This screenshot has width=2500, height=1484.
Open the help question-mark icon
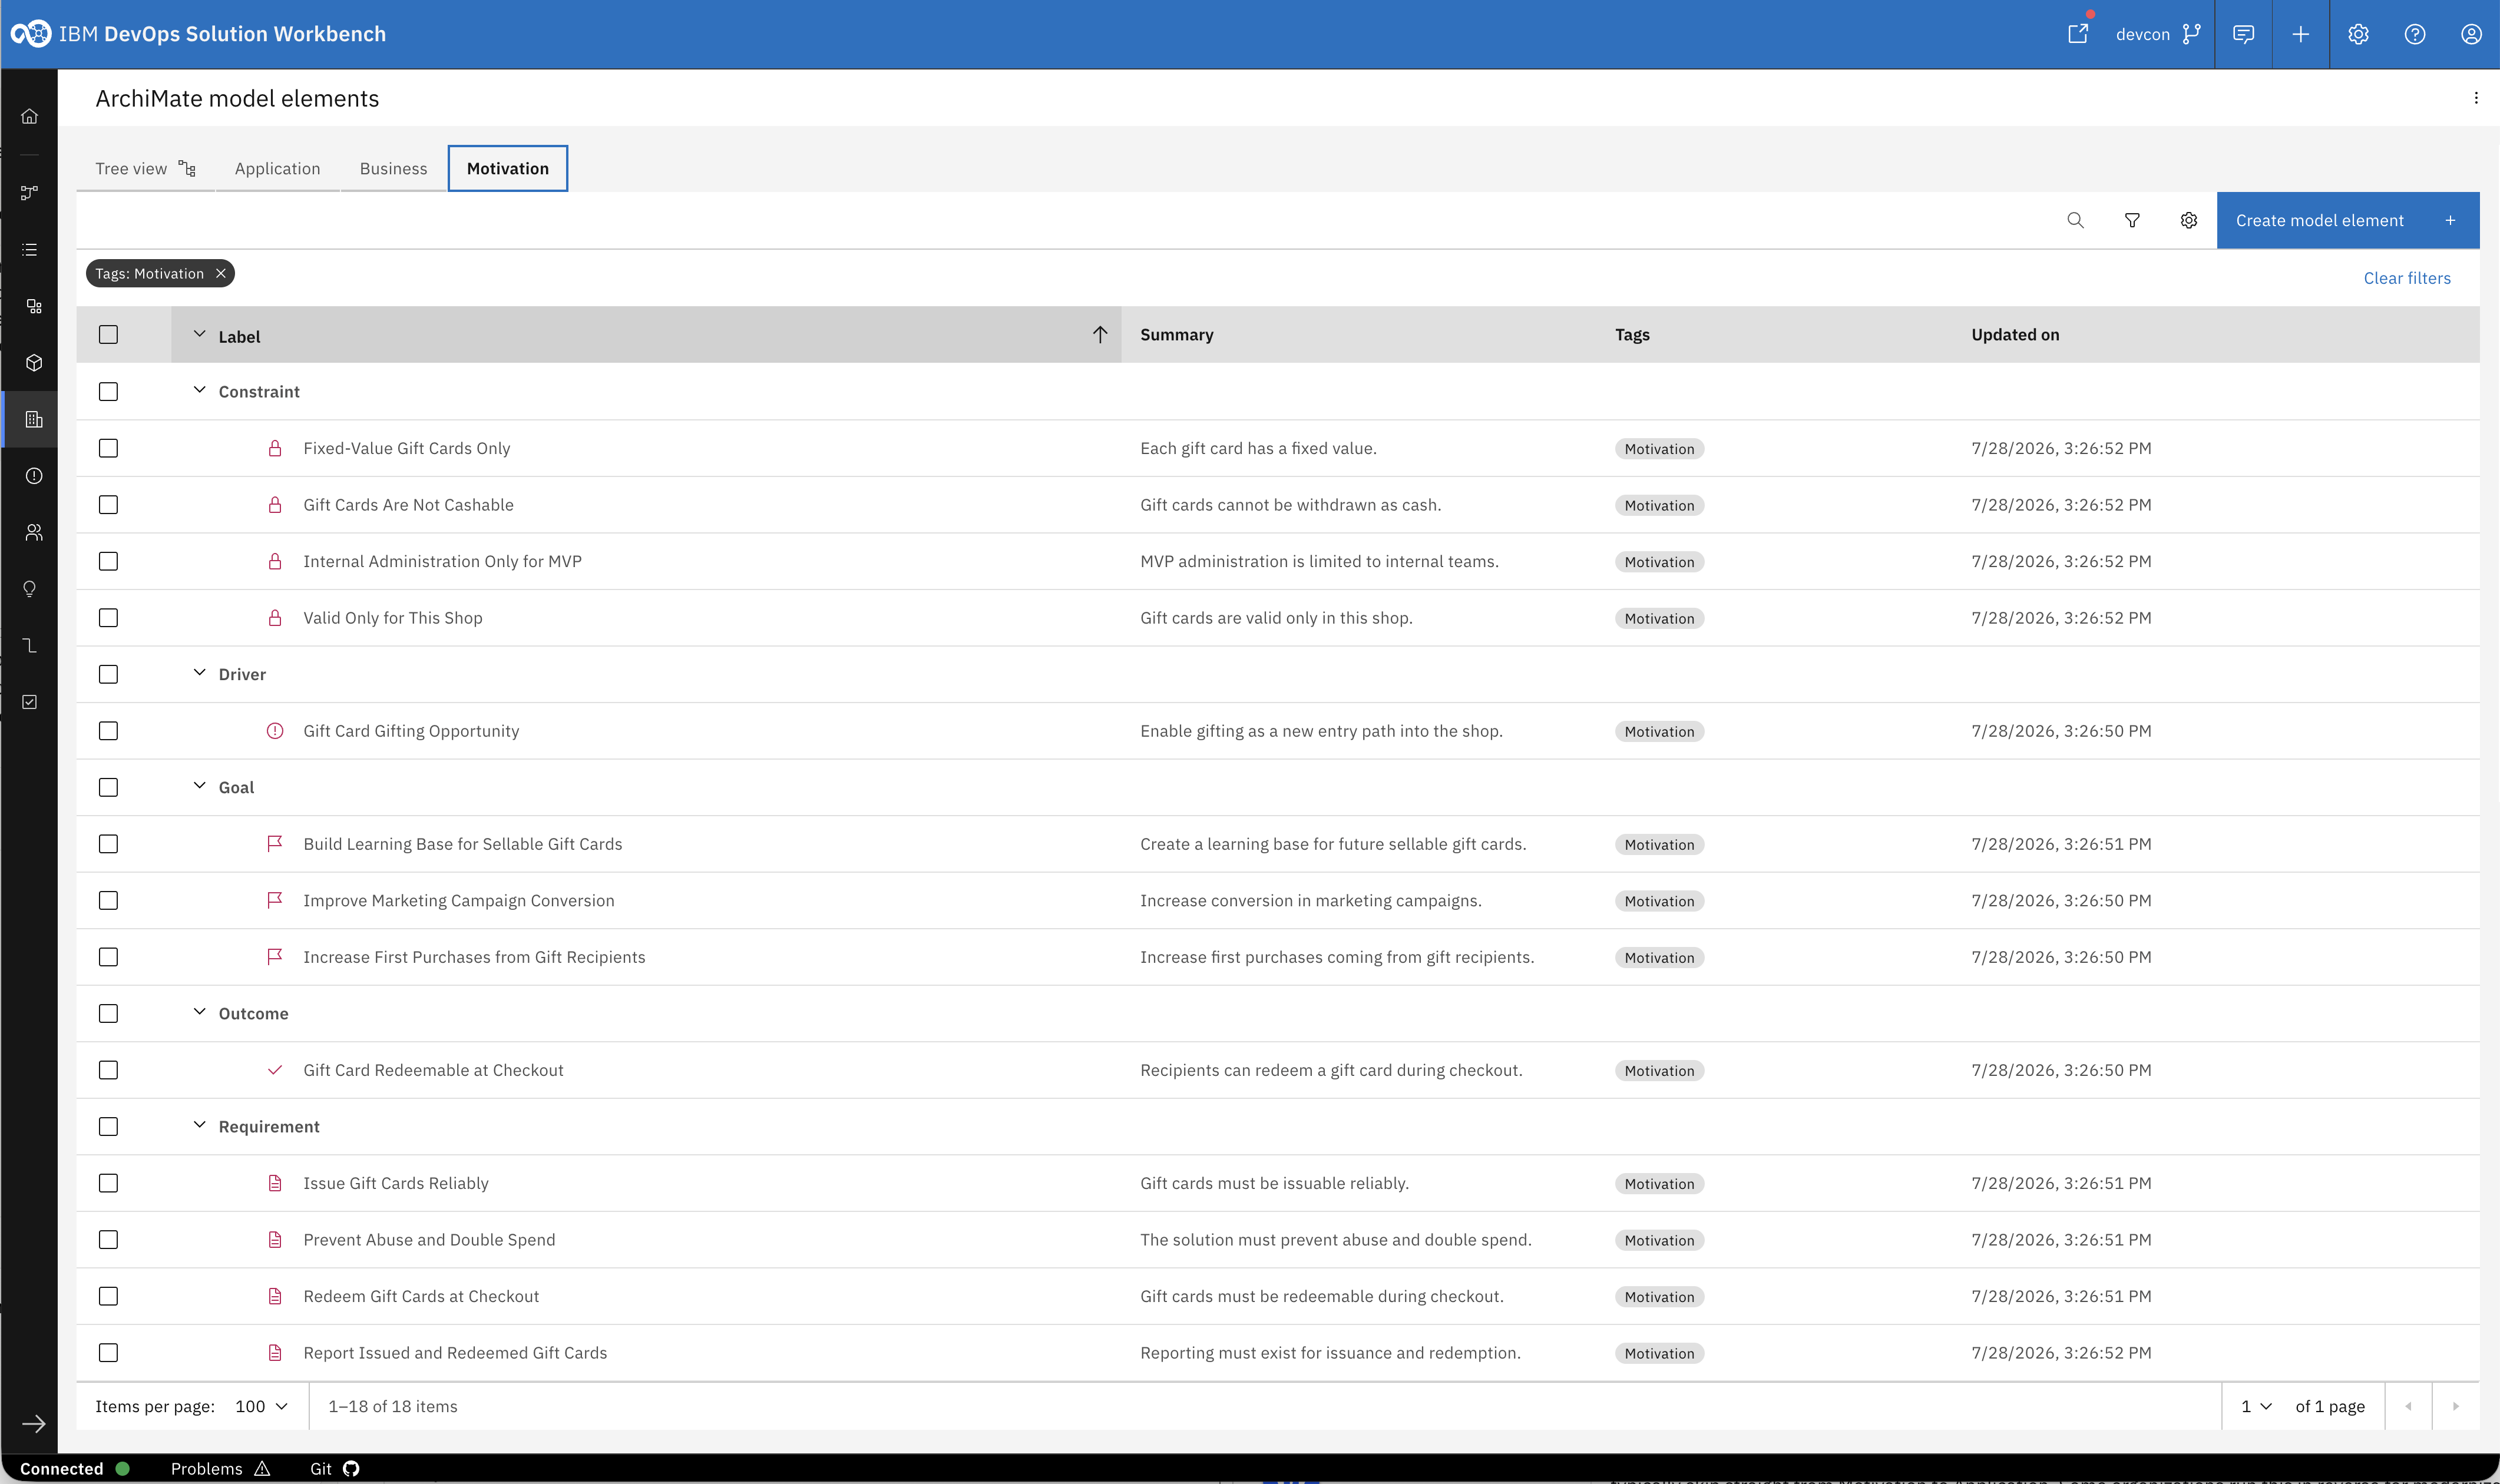click(x=2414, y=34)
